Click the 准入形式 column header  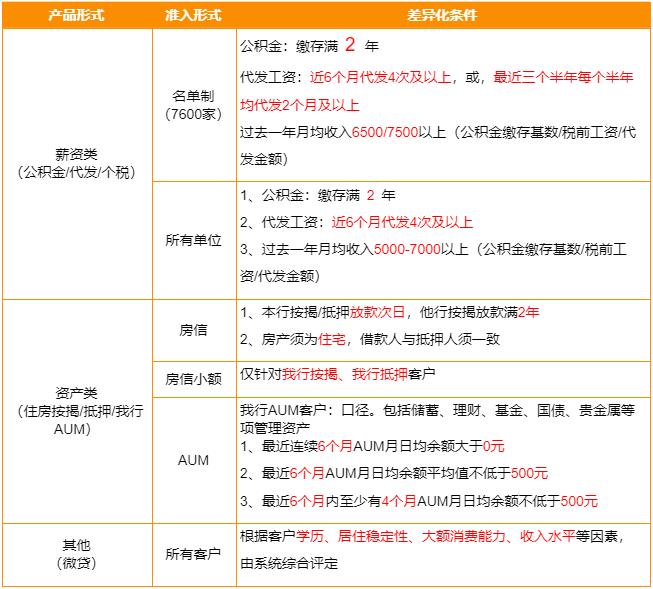192,17
